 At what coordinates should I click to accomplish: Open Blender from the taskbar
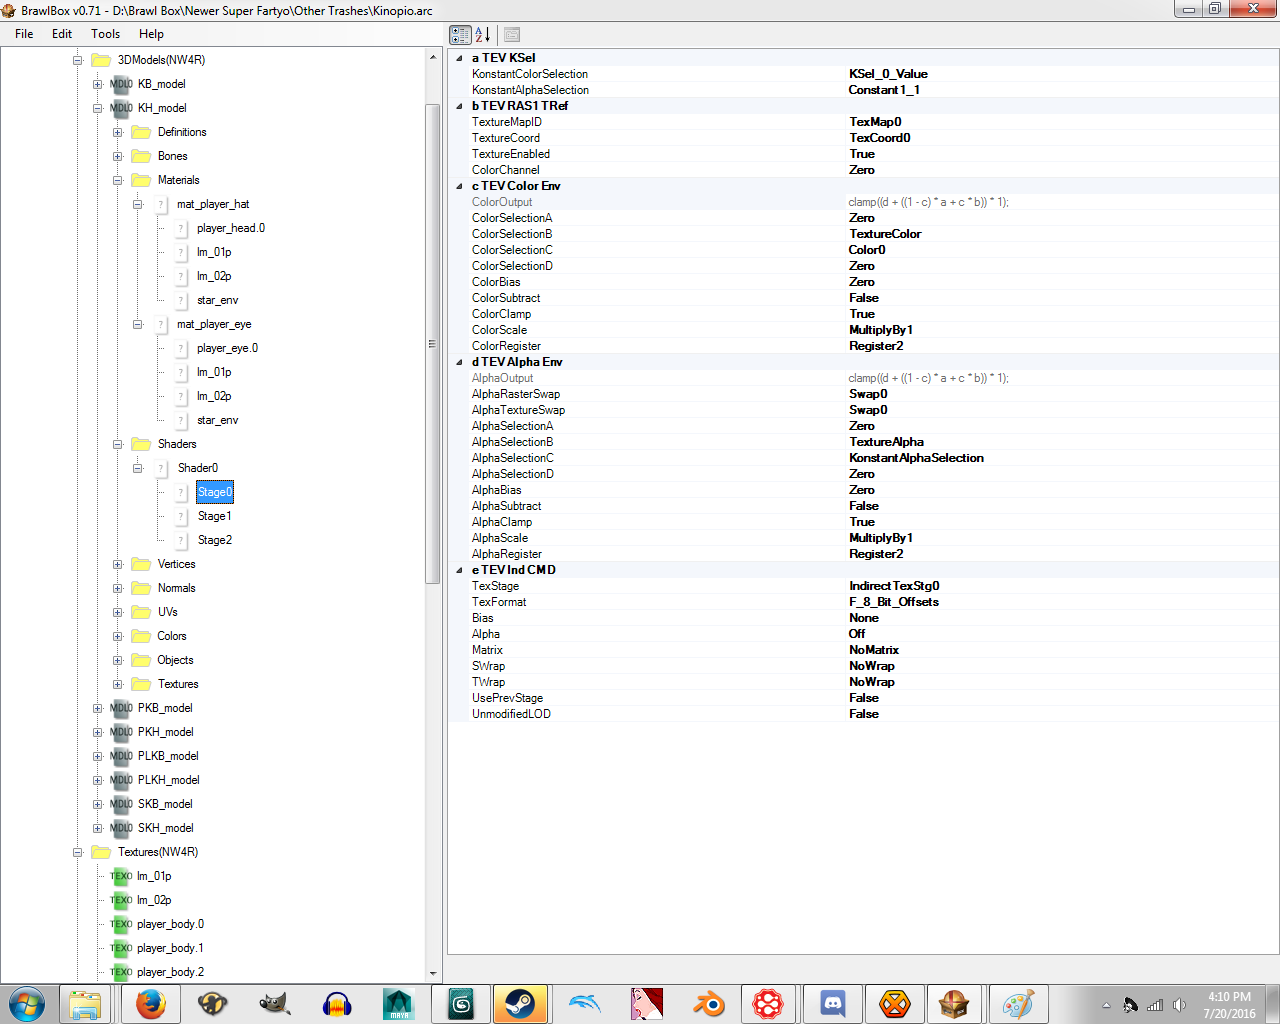(x=709, y=1003)
